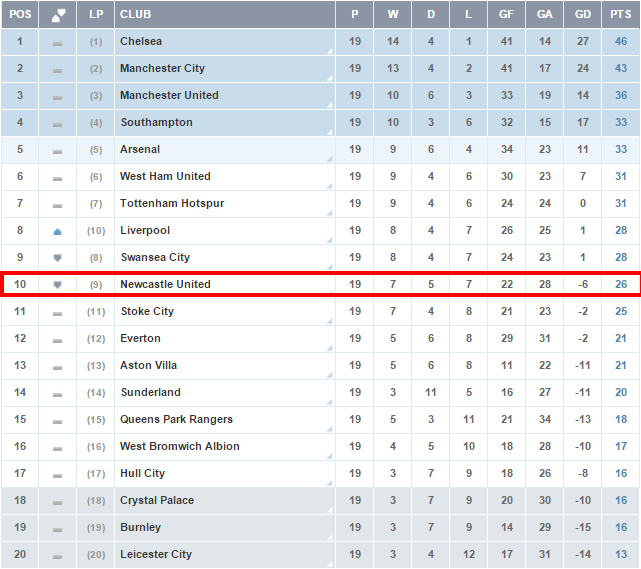This screenshot has height=569, width=641.
Task: Click the movement arrows column header icon
Action: tap(58, 15)
